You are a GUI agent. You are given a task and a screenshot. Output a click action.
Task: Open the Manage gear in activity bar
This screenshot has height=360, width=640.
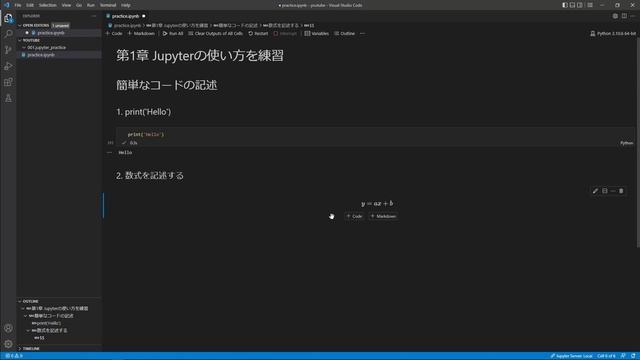point(8,344)
